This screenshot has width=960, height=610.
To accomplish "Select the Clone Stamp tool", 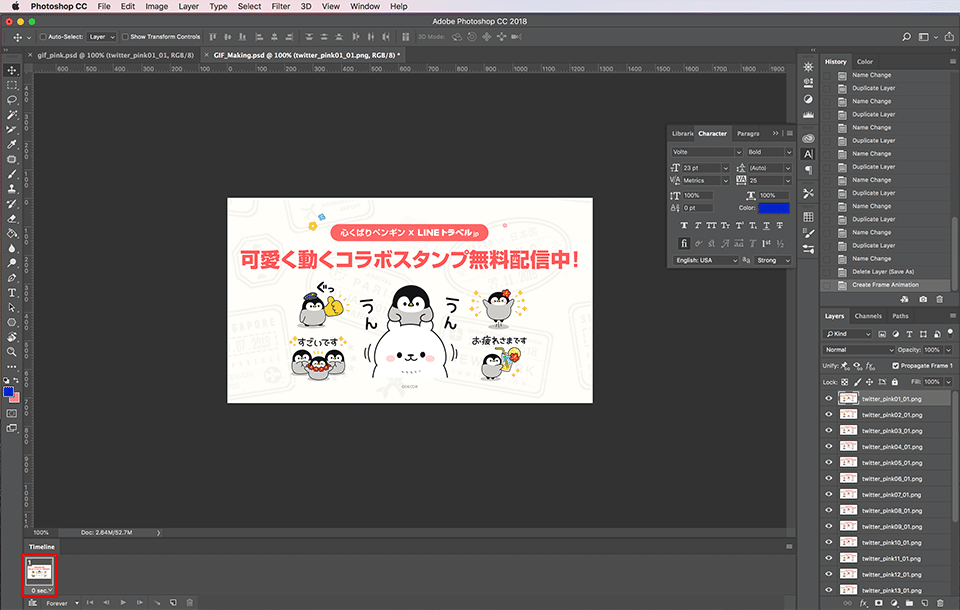I will click(x=12, y=189).
